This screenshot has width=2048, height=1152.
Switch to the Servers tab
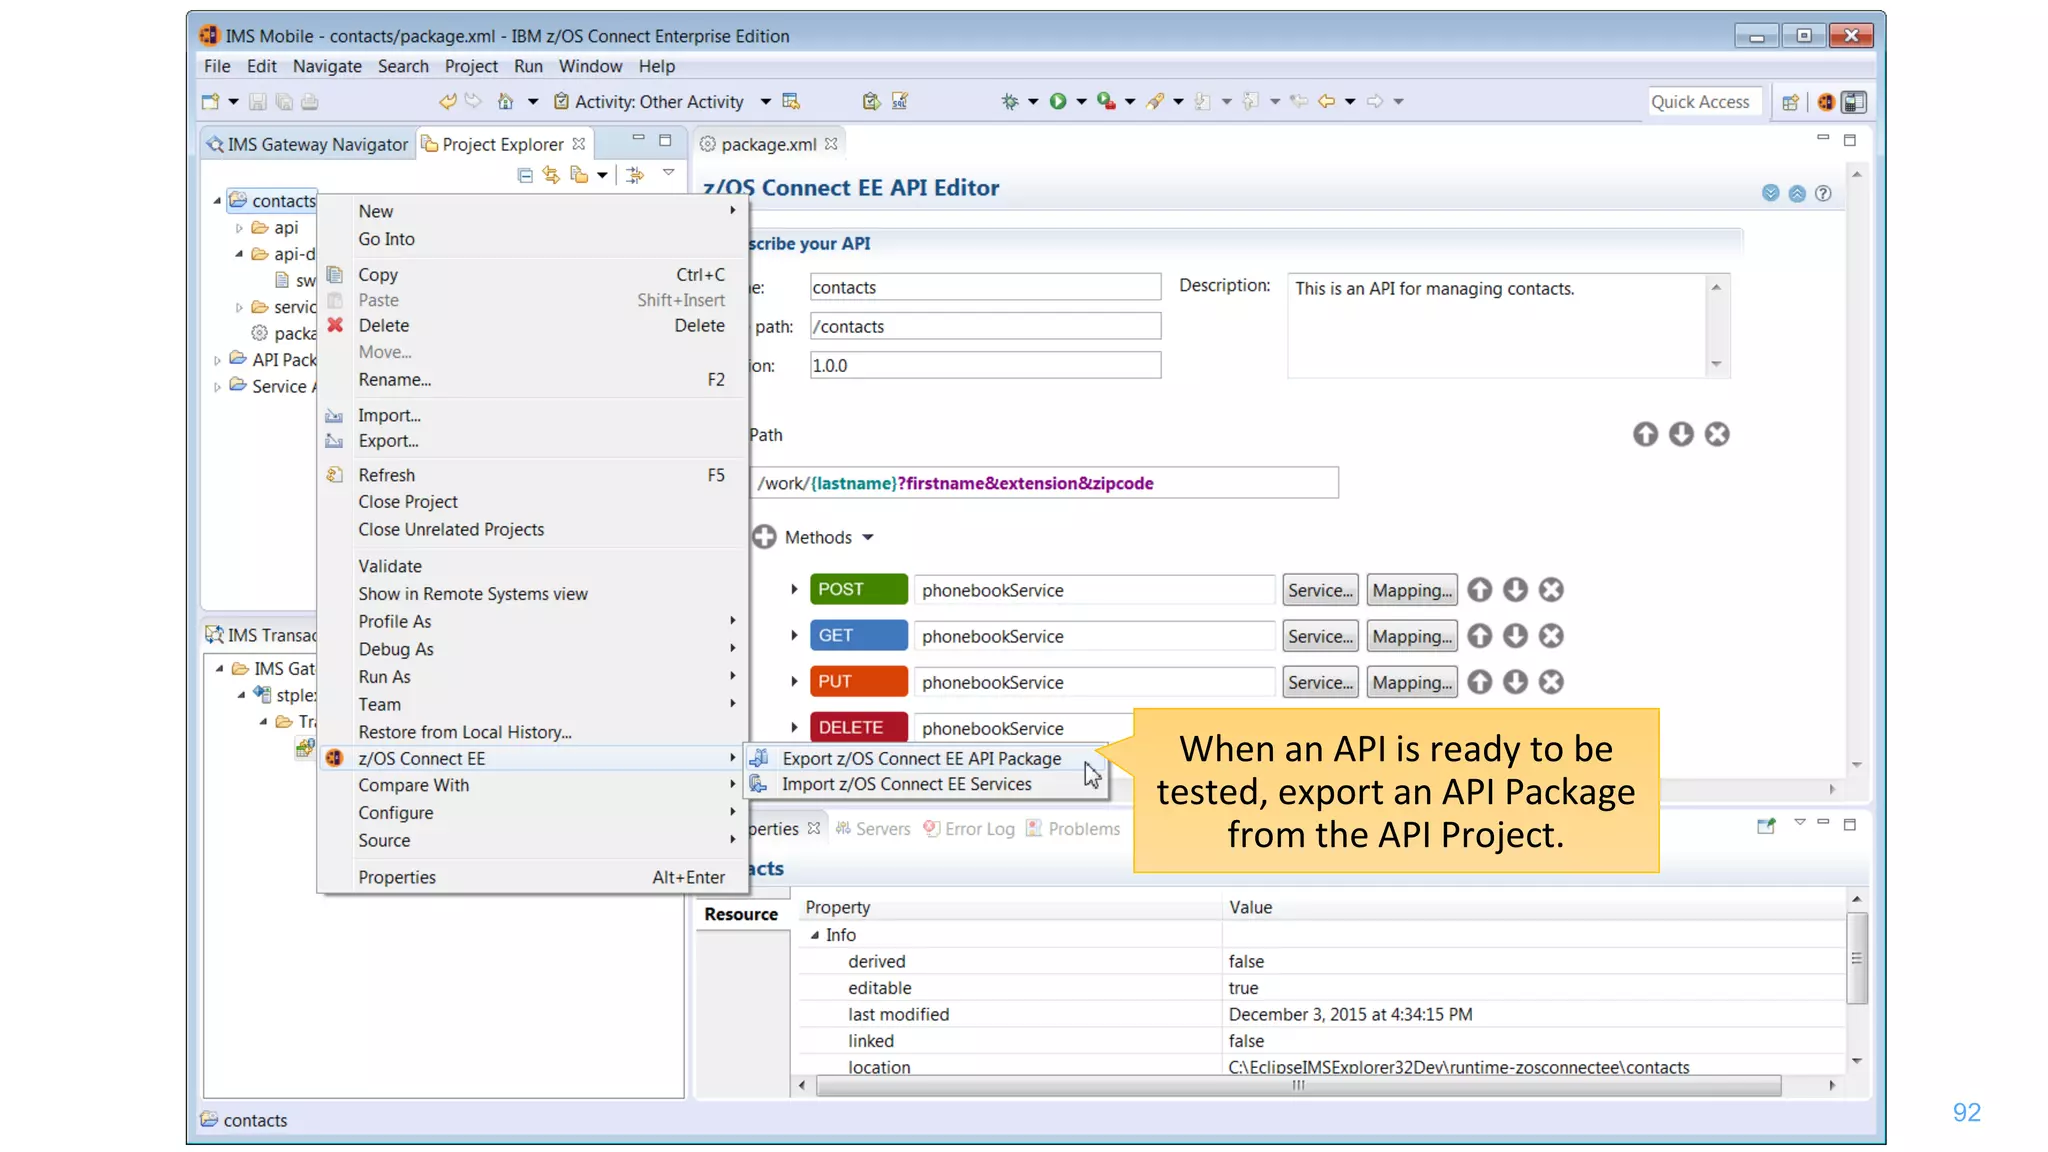tap(873, 829)
